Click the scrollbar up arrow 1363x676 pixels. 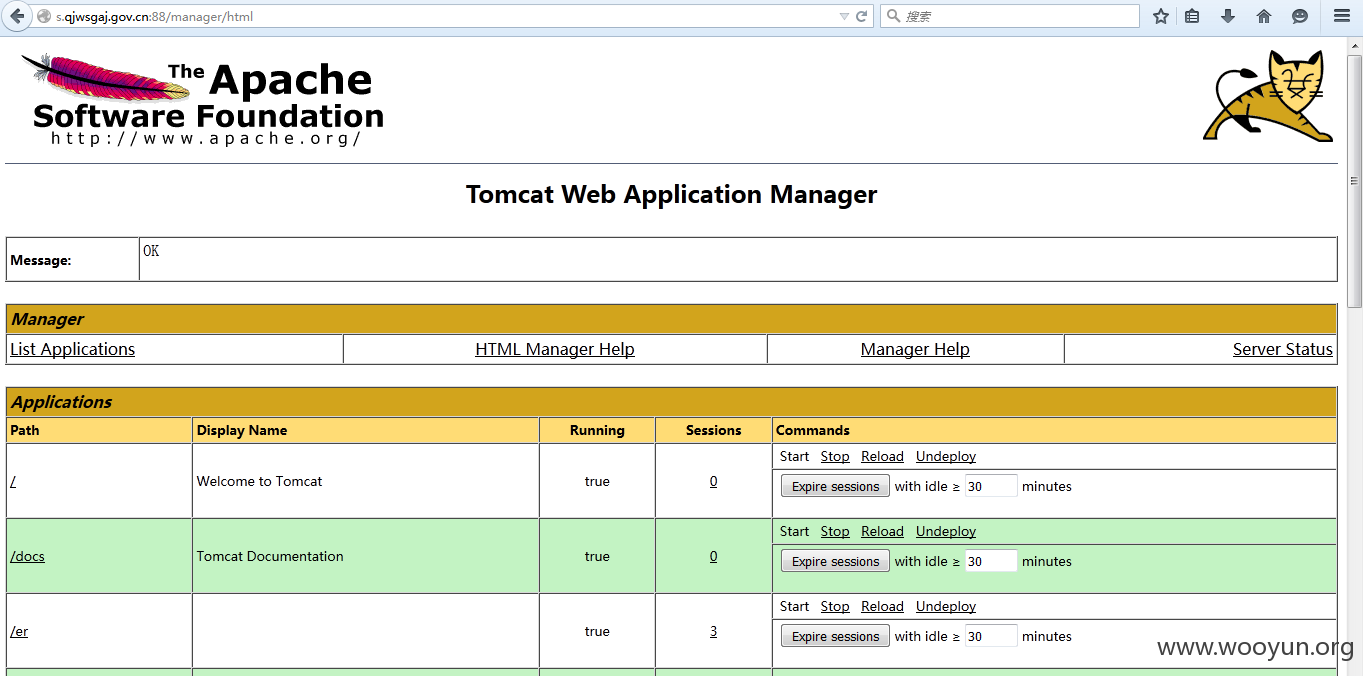click(x=1354, y=45)
